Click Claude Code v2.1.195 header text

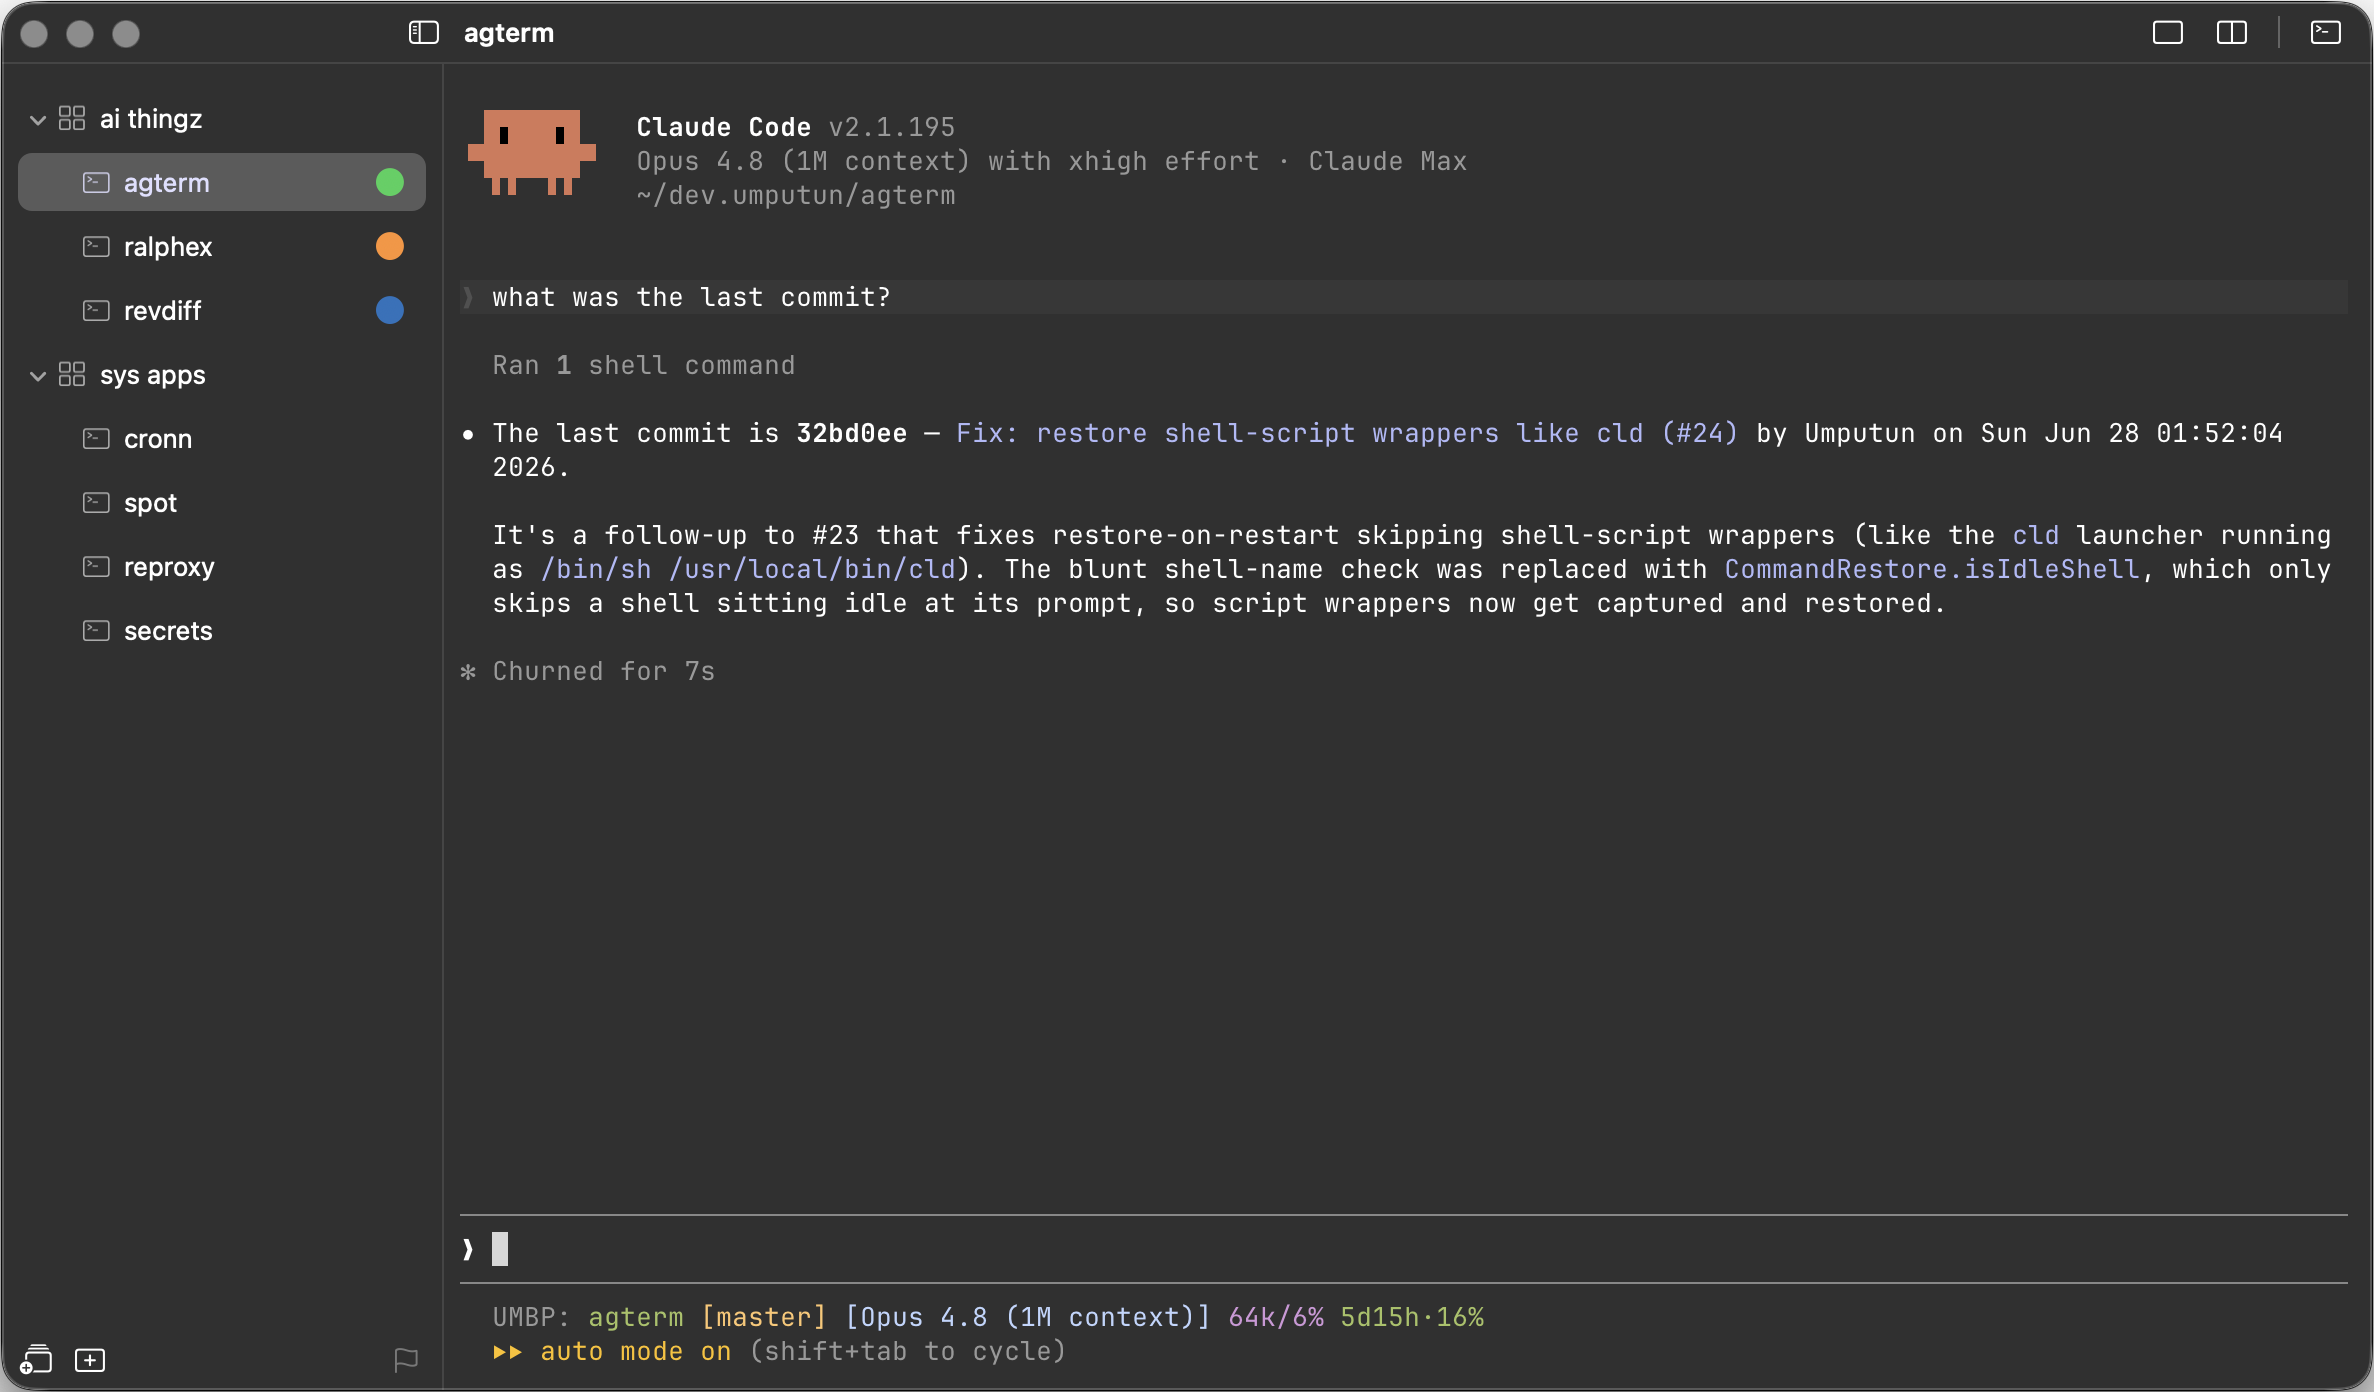[796, 127]
